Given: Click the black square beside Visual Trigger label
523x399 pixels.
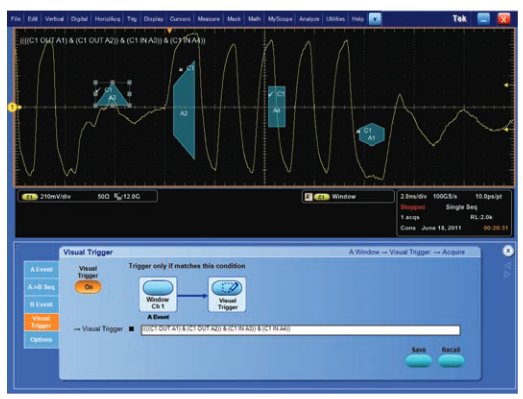Looking at the screenshot, I should (x=131, y=329).
